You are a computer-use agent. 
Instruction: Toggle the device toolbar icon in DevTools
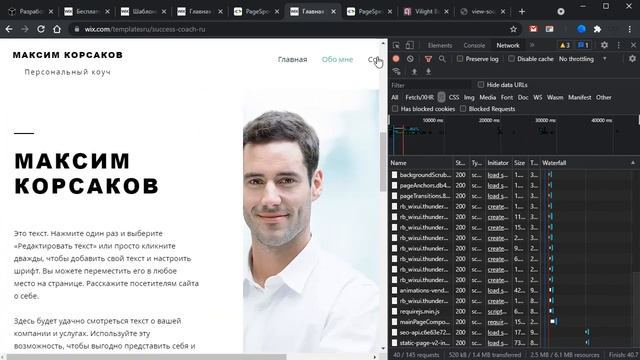[x=409, y=45]
